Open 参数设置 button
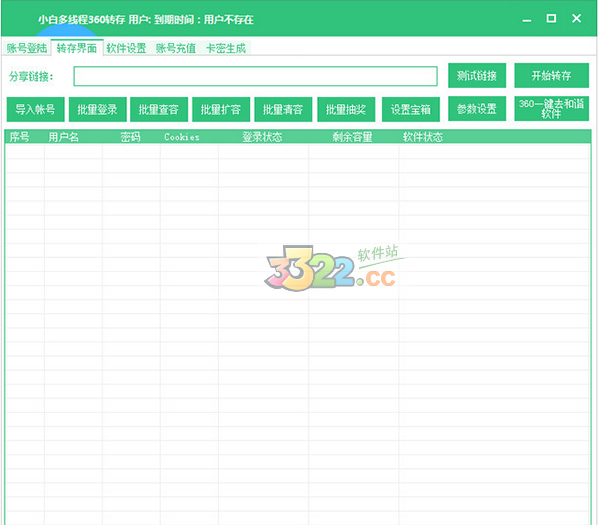Image resolution: width=600 pixels, height=525 pixels. (x=477, y=109)
